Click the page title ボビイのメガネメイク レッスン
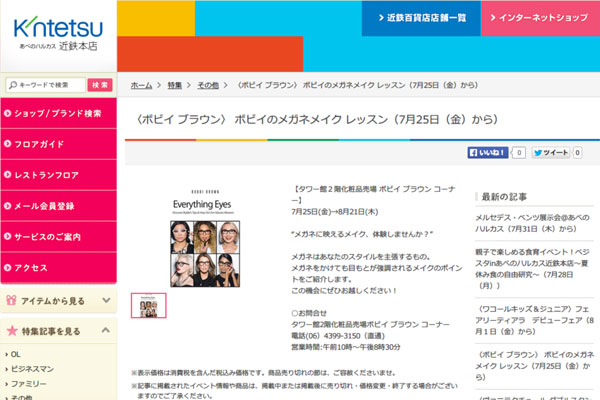The image size is (600, 400). 317,119
